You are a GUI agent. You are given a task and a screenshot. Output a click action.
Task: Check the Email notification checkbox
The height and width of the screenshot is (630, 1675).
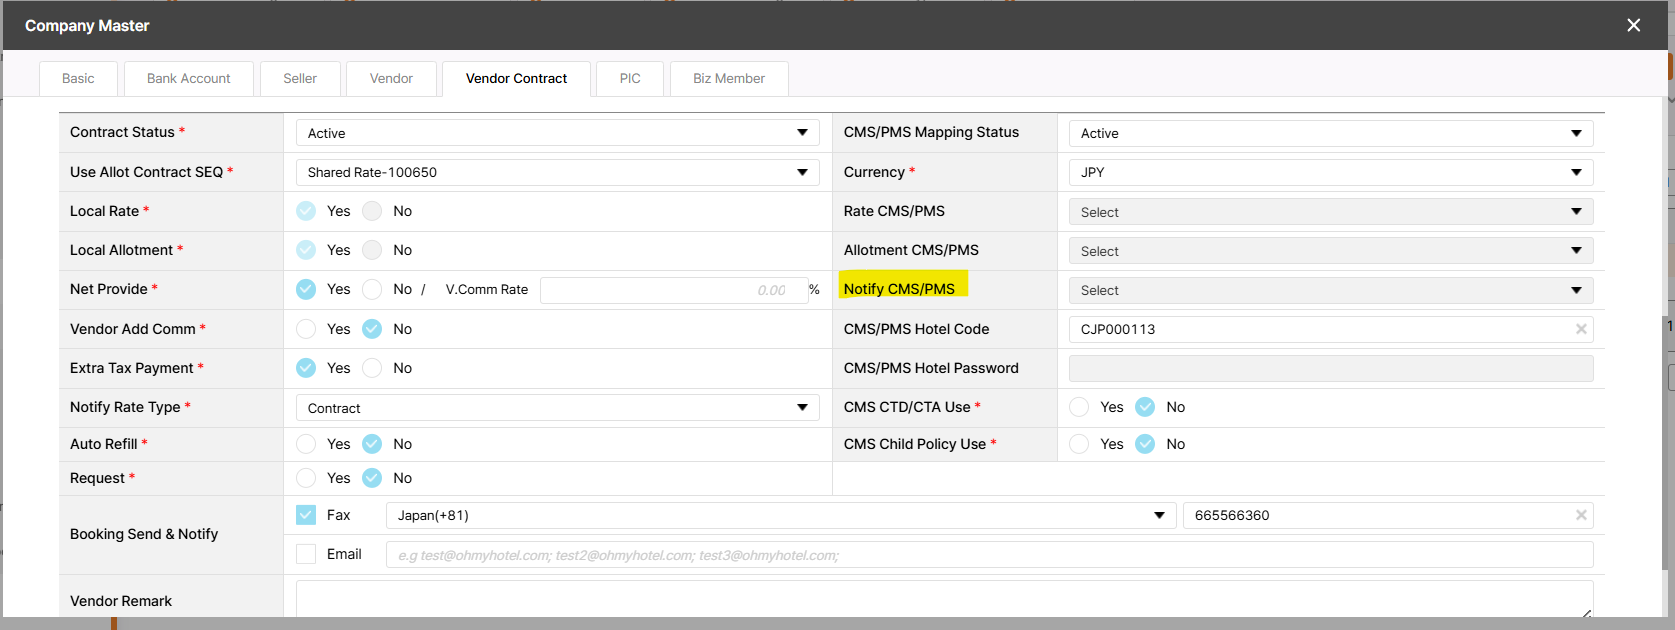(306, 554)
